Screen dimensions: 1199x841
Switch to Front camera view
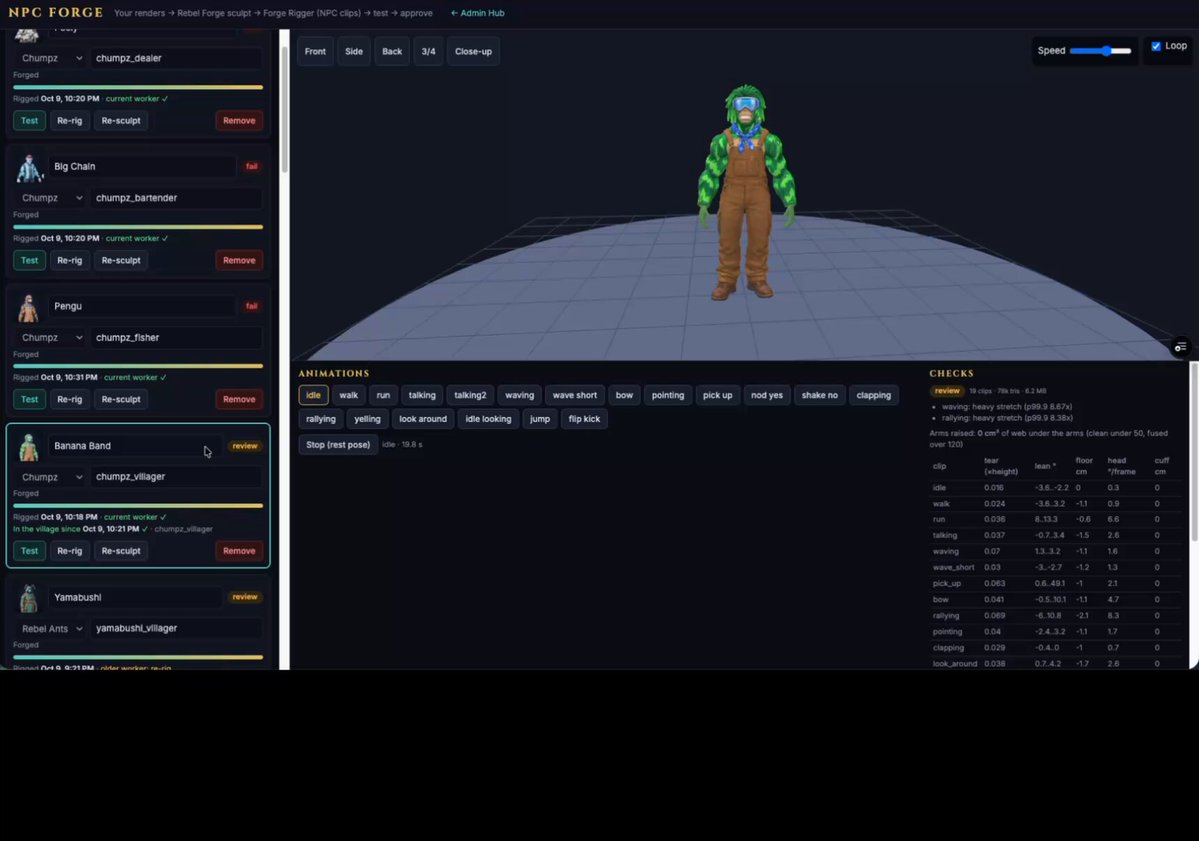[315, 51]
